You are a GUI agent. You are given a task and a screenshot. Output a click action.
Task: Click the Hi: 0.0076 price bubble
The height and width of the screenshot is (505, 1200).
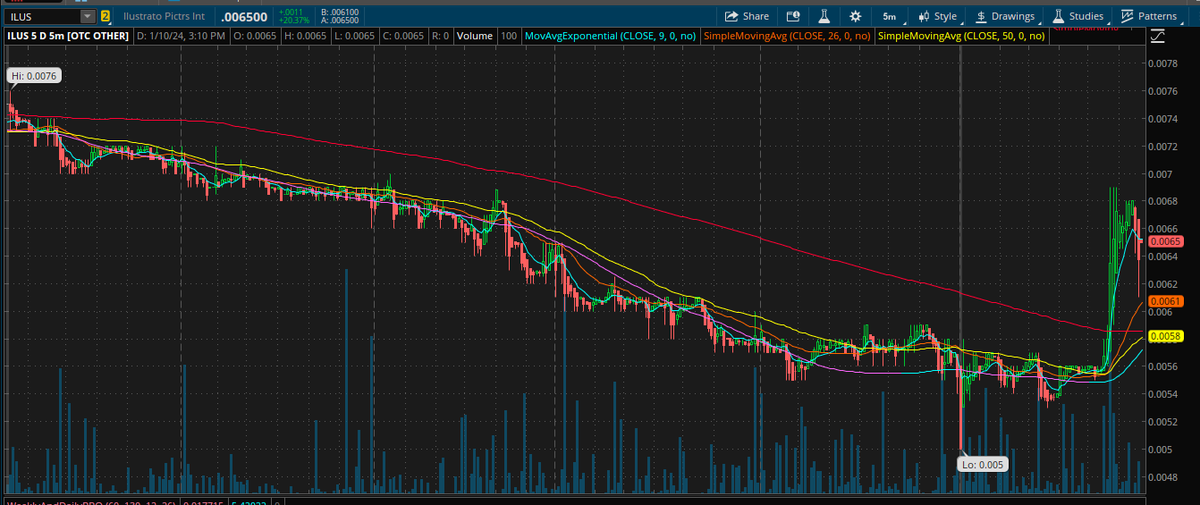35,76
